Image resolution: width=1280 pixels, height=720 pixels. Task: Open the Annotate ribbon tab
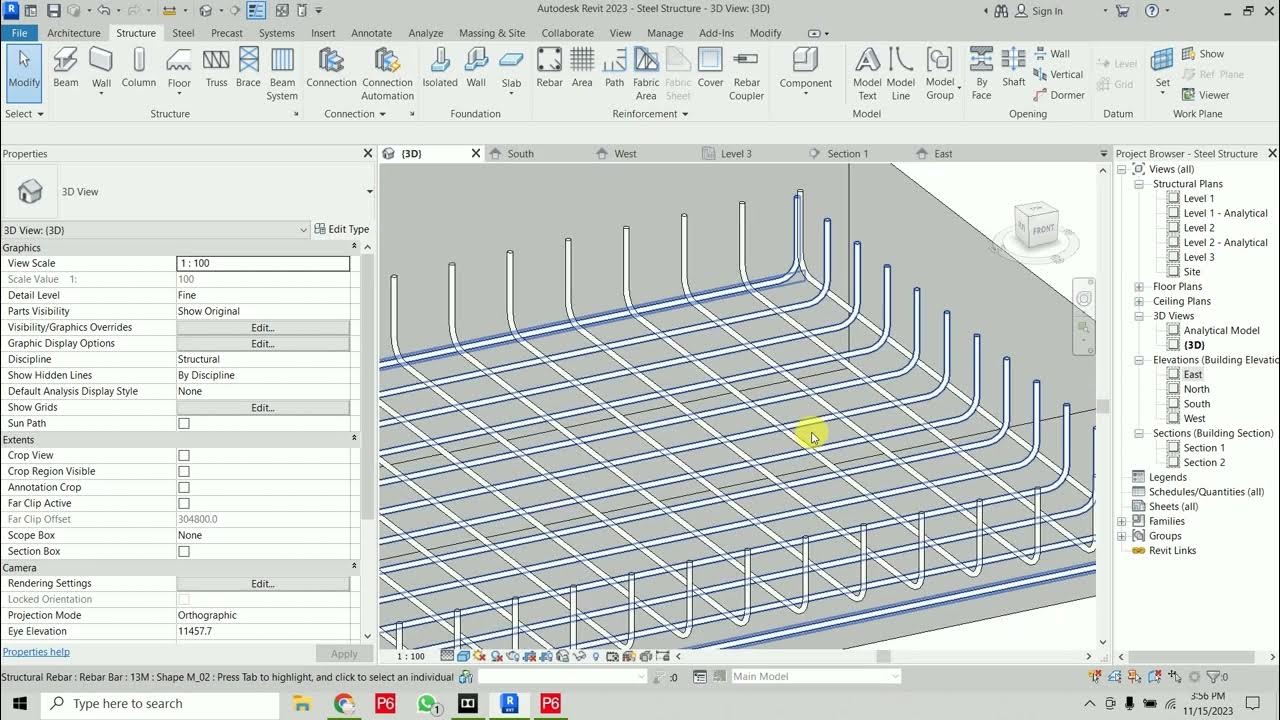coord(371,33)
